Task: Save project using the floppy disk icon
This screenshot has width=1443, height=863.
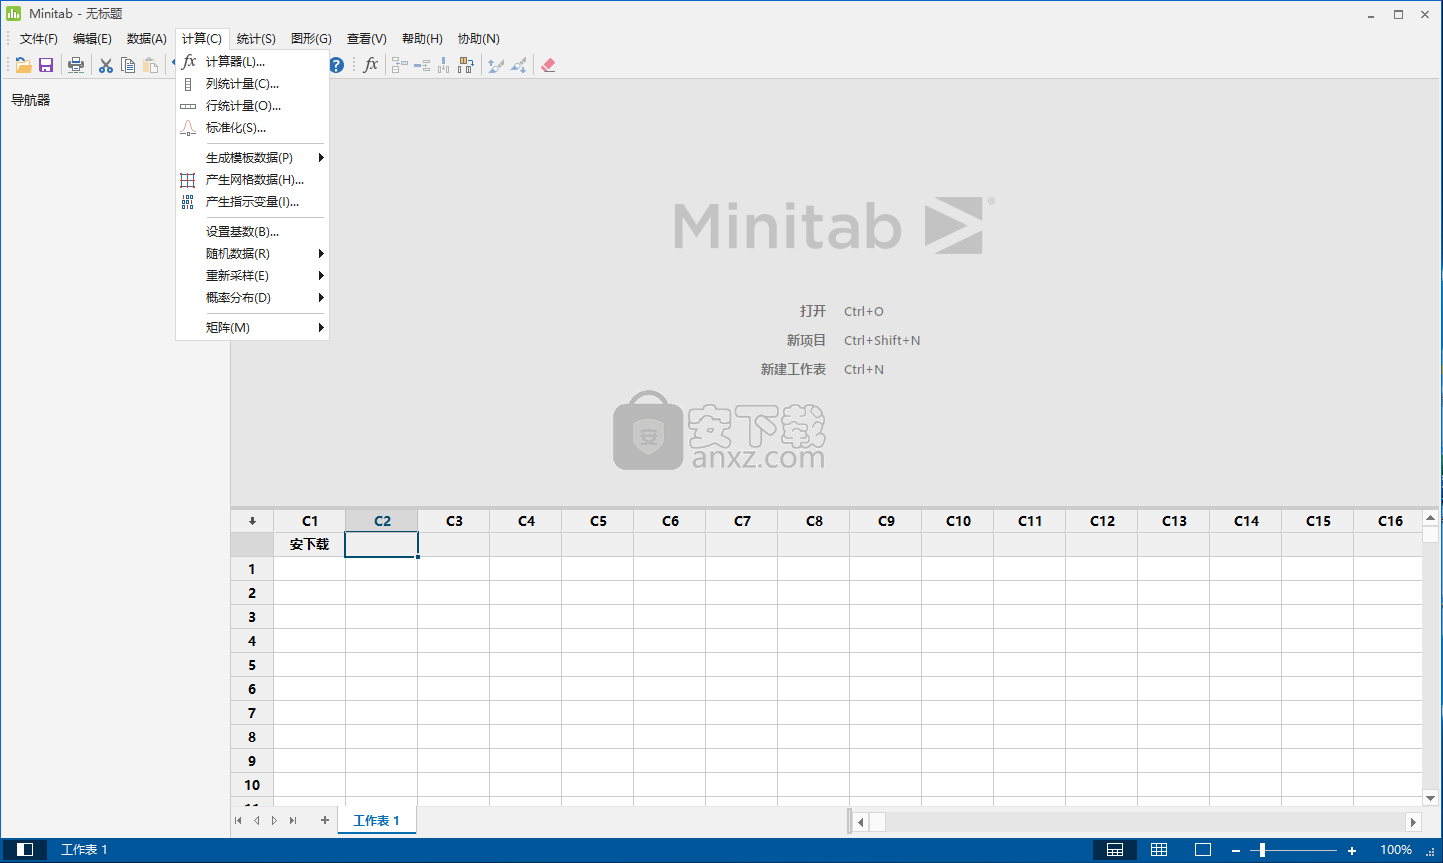Action: pos(46,65)
